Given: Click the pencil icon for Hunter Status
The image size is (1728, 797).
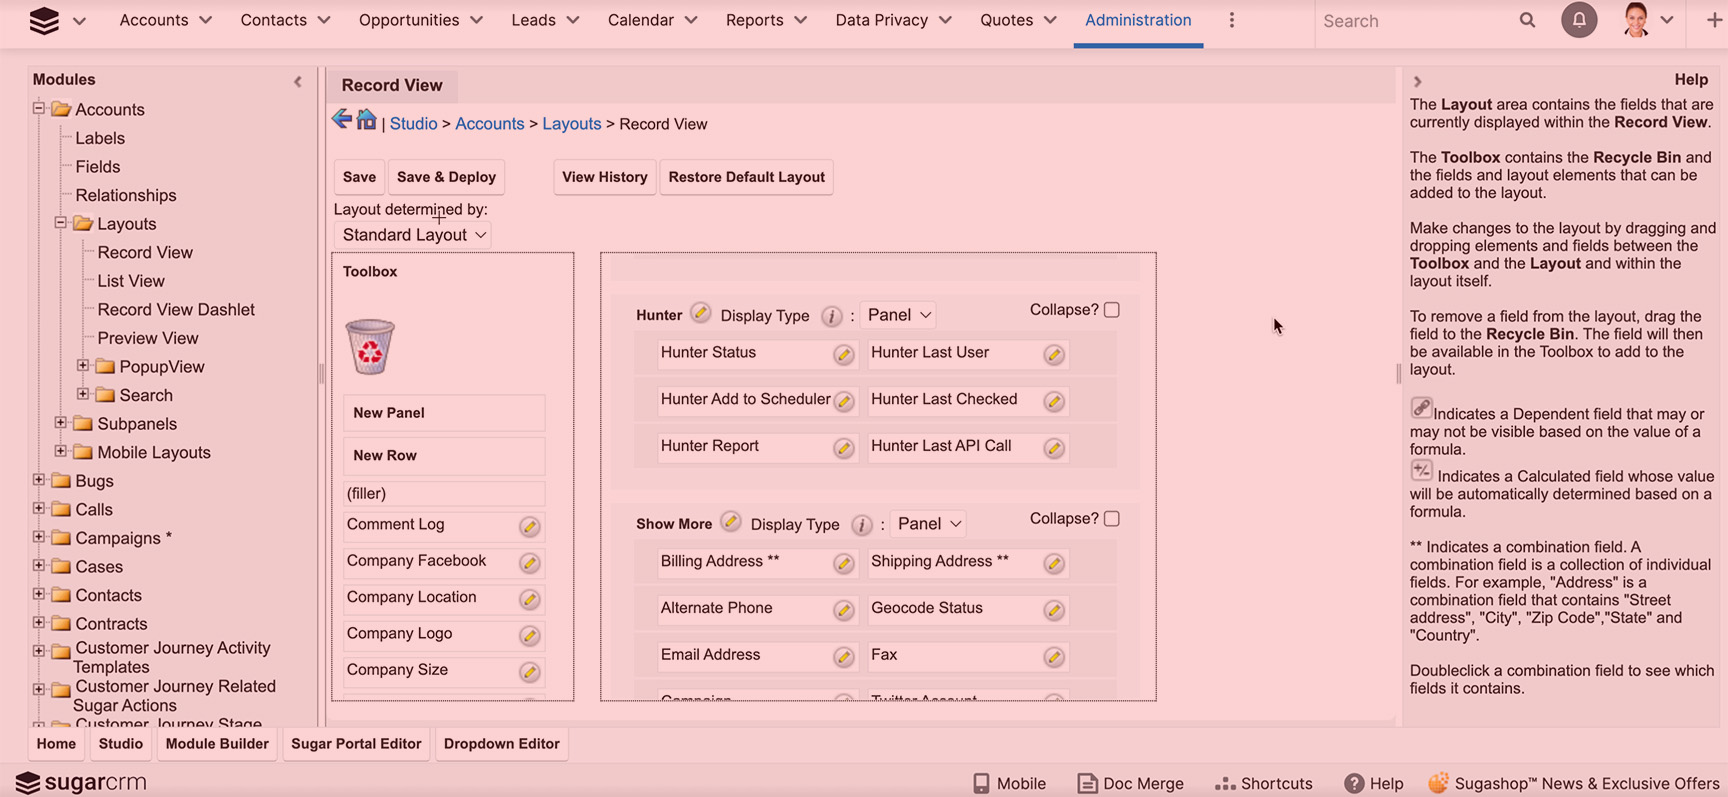Looking at the screenshot, I should pos(844,355).
